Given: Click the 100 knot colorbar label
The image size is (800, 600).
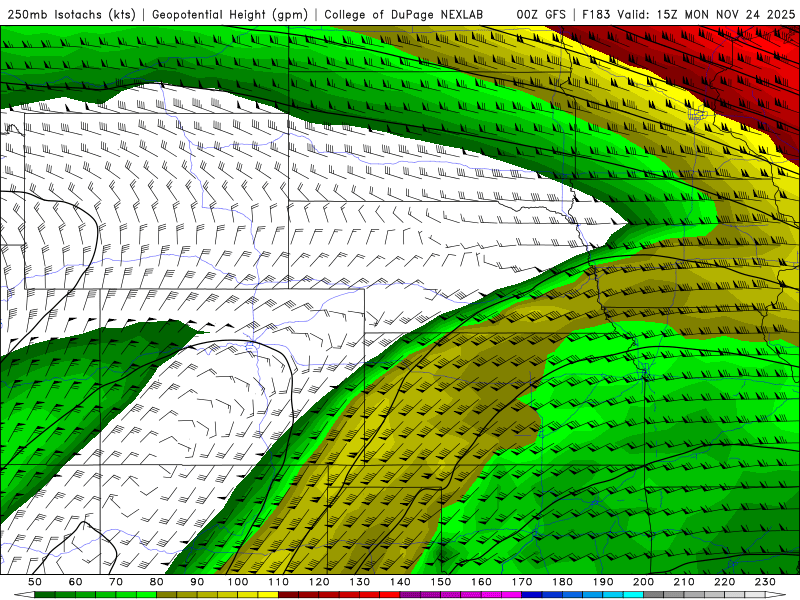Looking at the screenshot, I should pos(238,582).
